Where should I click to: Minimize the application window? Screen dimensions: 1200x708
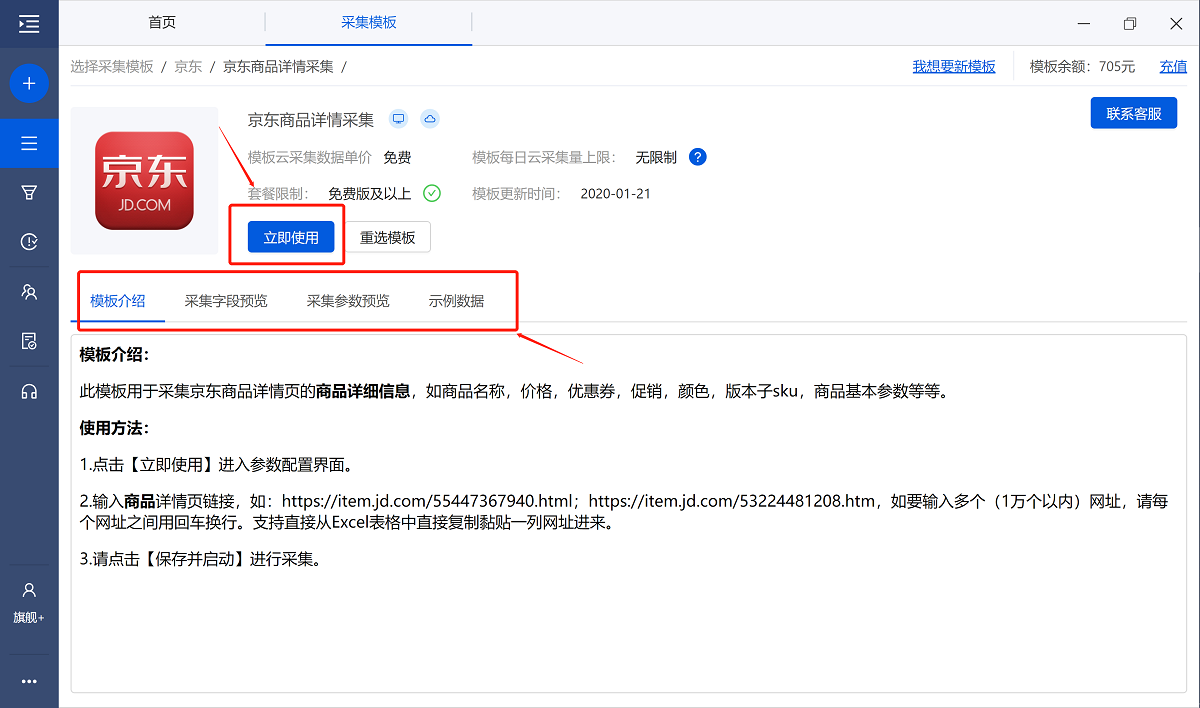(1083, 23)
